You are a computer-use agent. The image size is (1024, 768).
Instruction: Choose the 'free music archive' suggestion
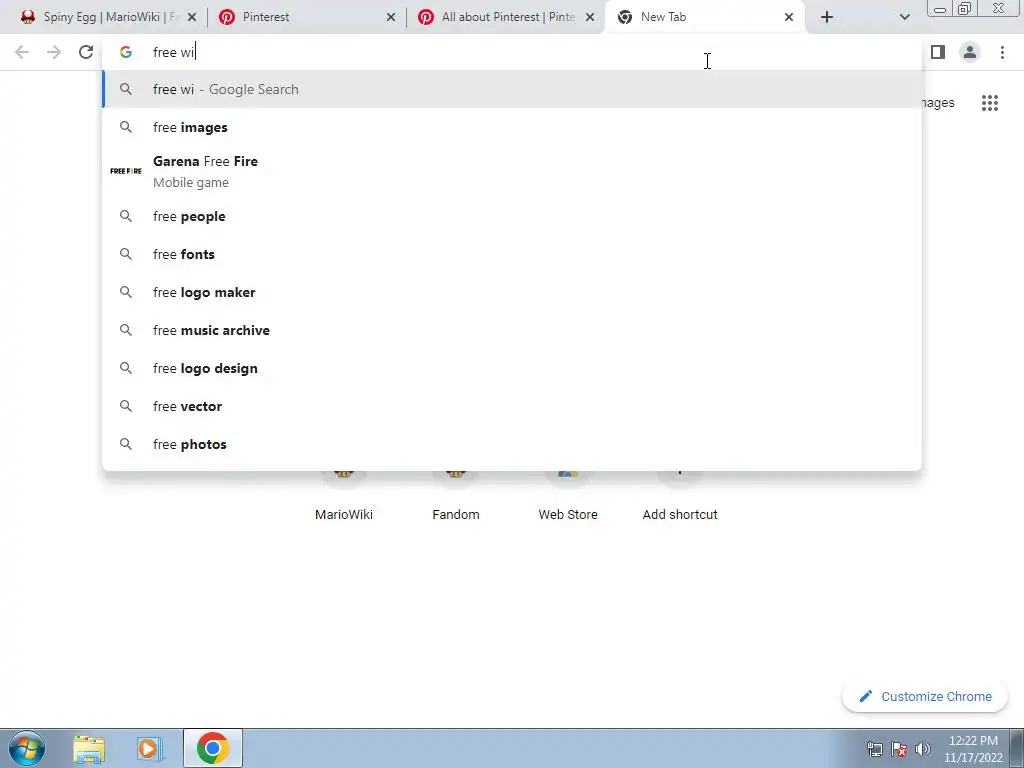512,330
